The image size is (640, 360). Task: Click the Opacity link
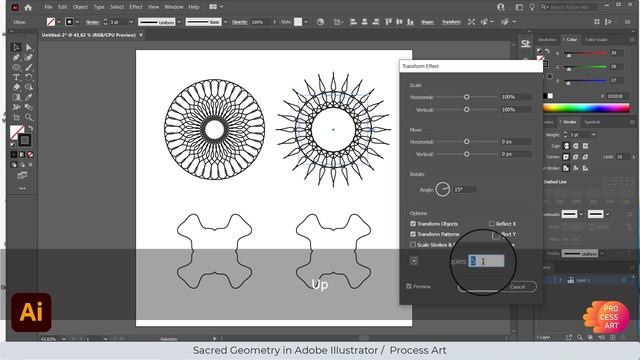point(240,22)
